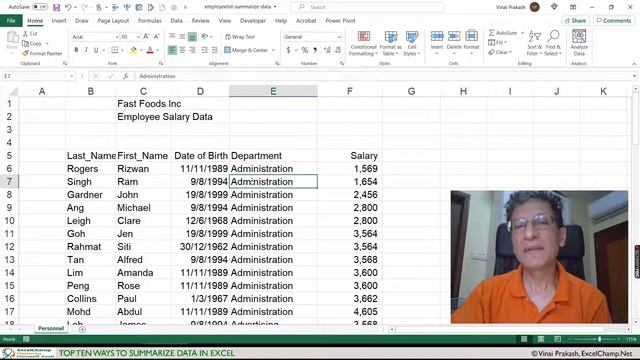Click the formula bar showing Administration
The image size is (640, 360).
(384, 76)
